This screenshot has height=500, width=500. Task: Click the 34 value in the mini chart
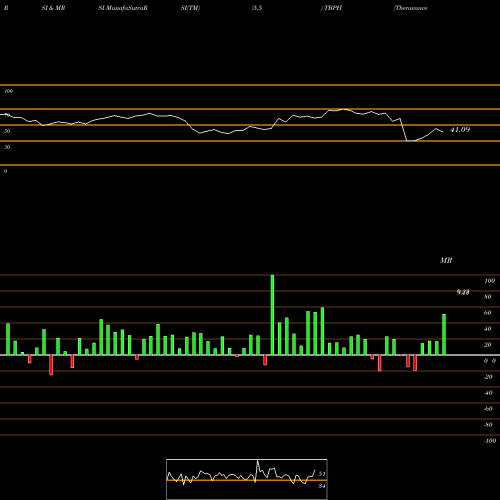point(322,486)
